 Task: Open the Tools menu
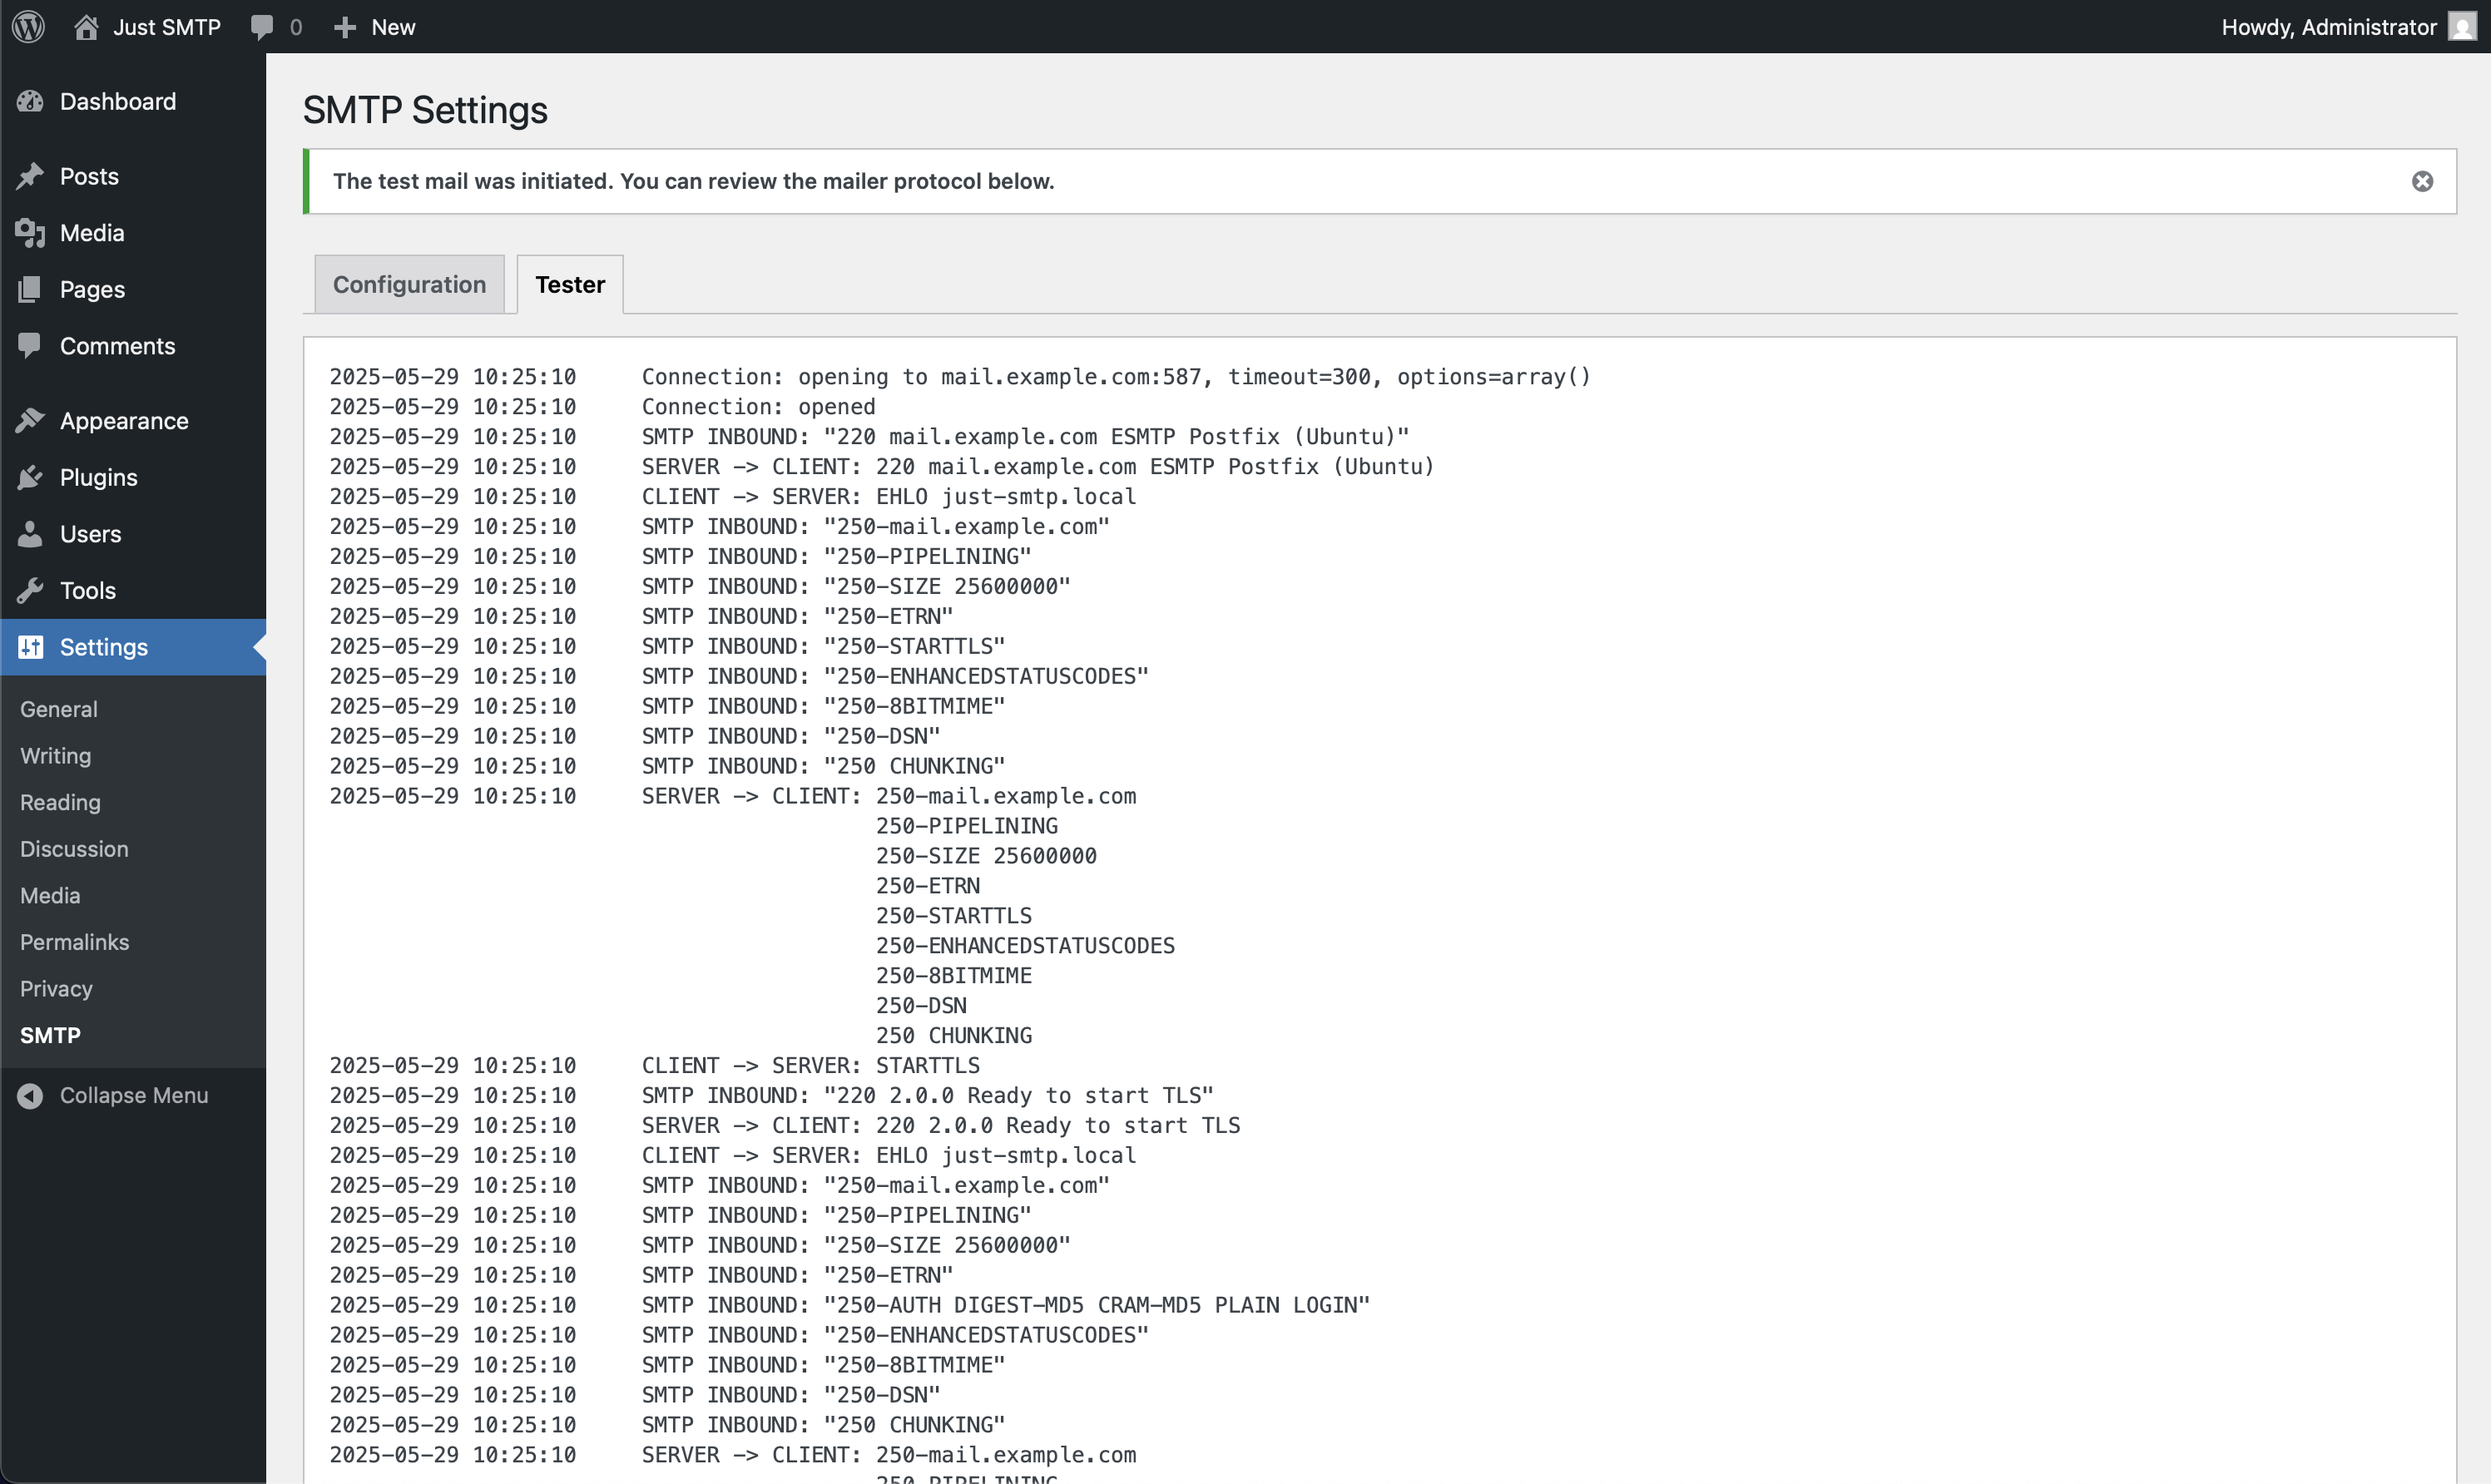coord(88,590)
